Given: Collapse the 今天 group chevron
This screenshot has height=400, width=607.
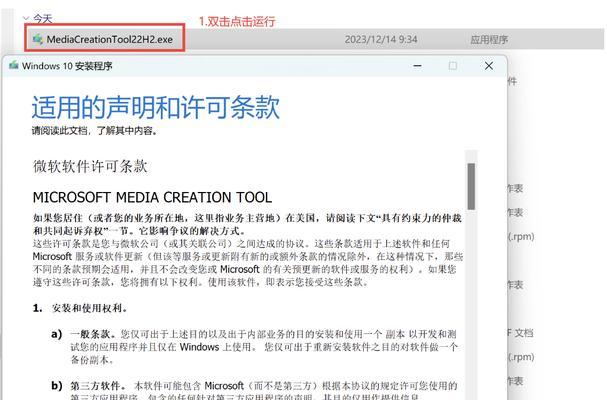Looking at the screenshot, I should 26,18.
